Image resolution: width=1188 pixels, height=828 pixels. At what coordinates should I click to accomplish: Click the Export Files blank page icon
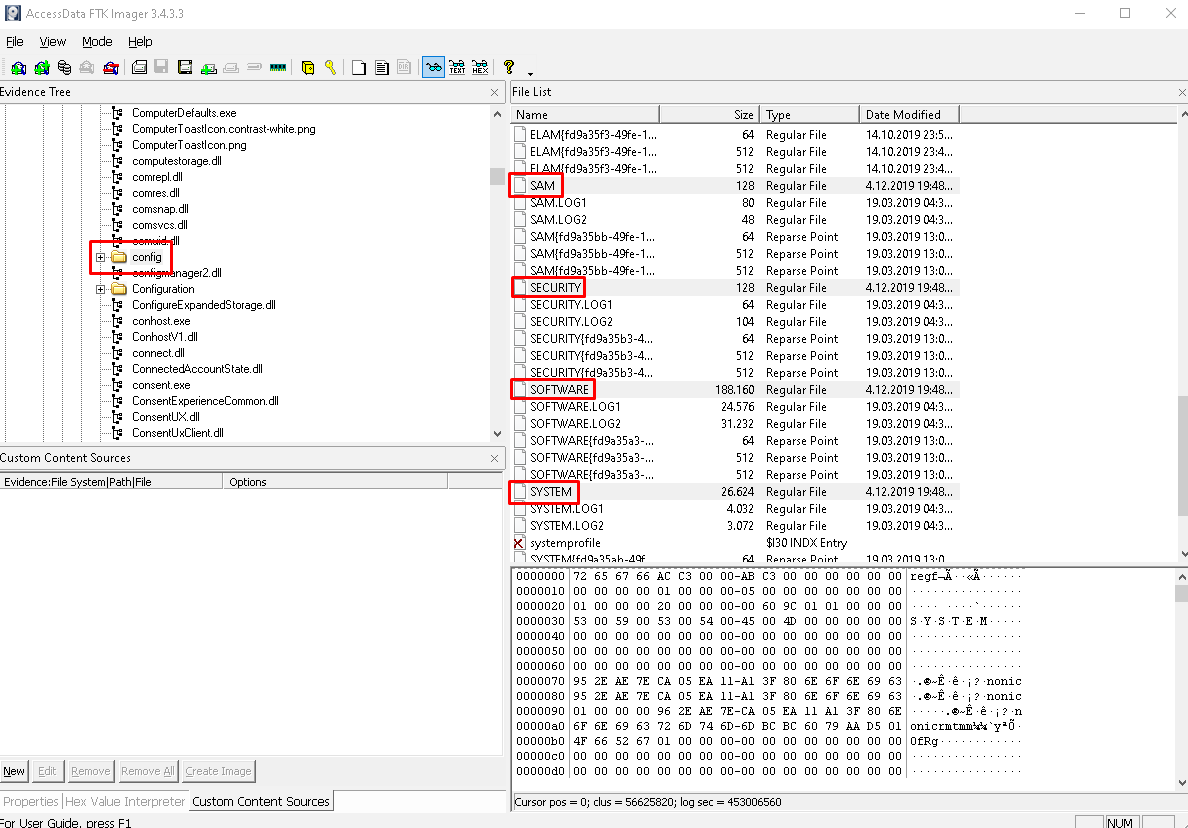click(x=359, y=67)
